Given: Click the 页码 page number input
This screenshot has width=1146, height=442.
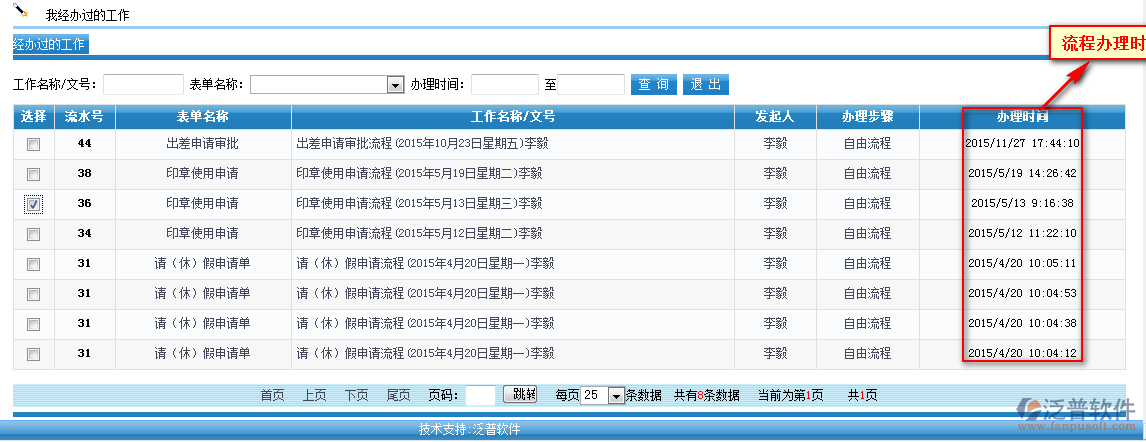Looking at the screenshot, I should pos(480,395).
